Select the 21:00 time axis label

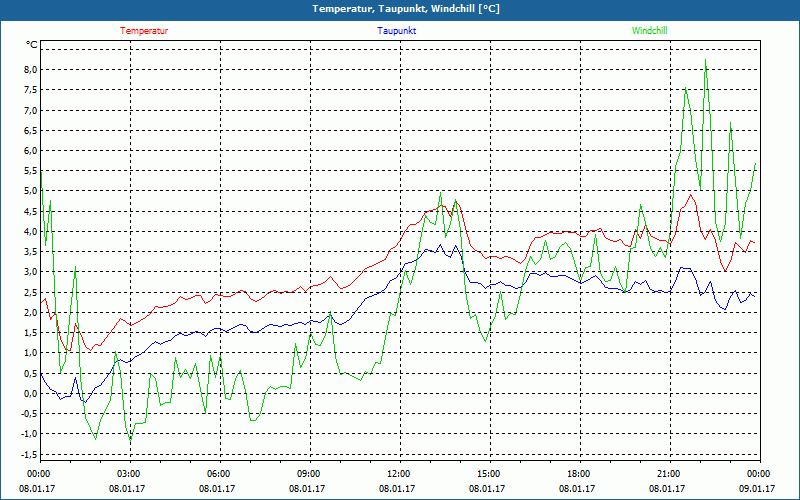pyautogui.click(x=669, y=474)
